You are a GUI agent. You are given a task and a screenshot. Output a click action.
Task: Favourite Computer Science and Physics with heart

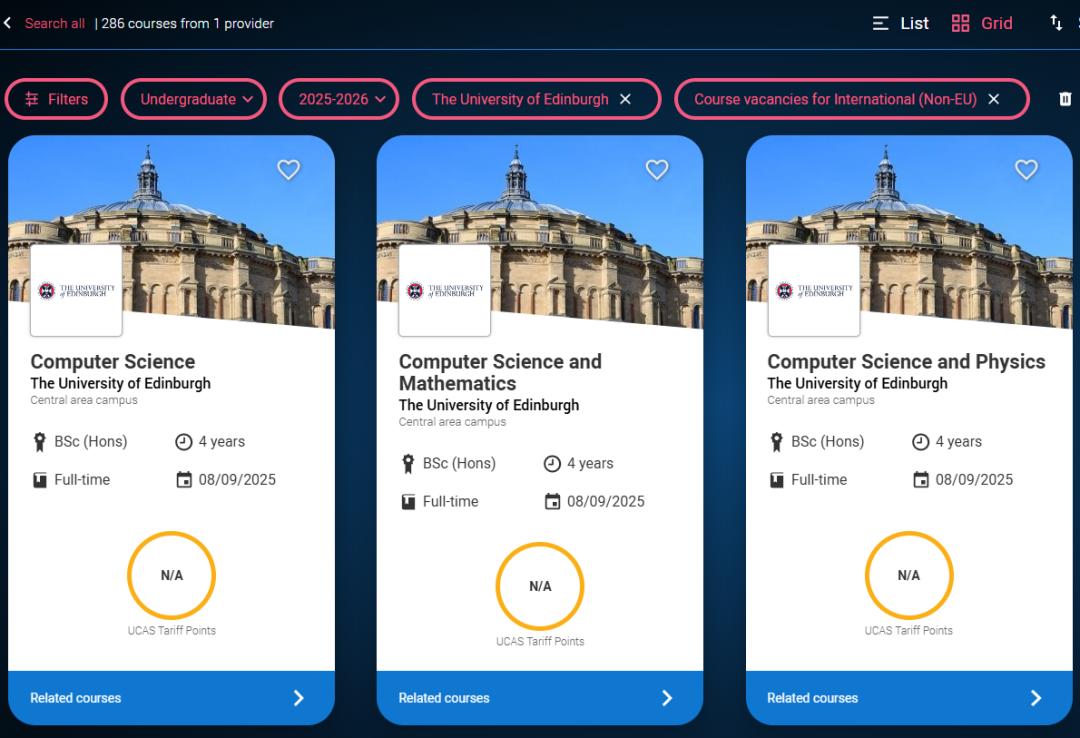click(1026, 170)
